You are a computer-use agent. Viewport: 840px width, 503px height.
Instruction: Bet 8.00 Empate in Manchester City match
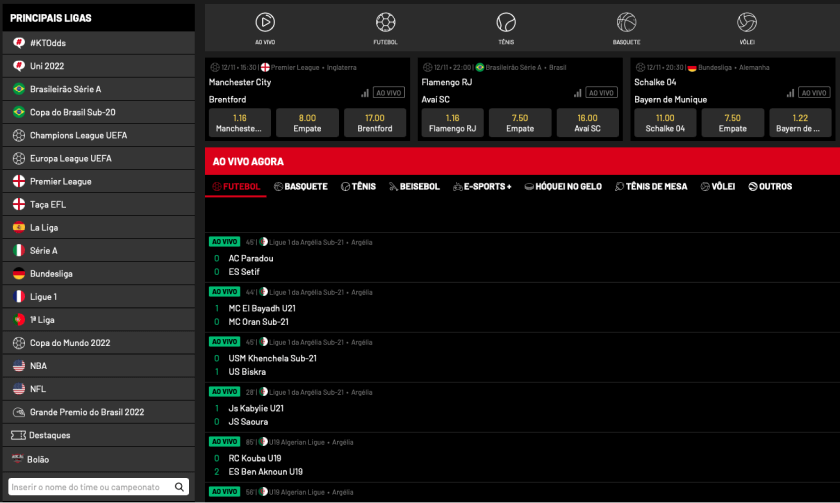point(307,123)
